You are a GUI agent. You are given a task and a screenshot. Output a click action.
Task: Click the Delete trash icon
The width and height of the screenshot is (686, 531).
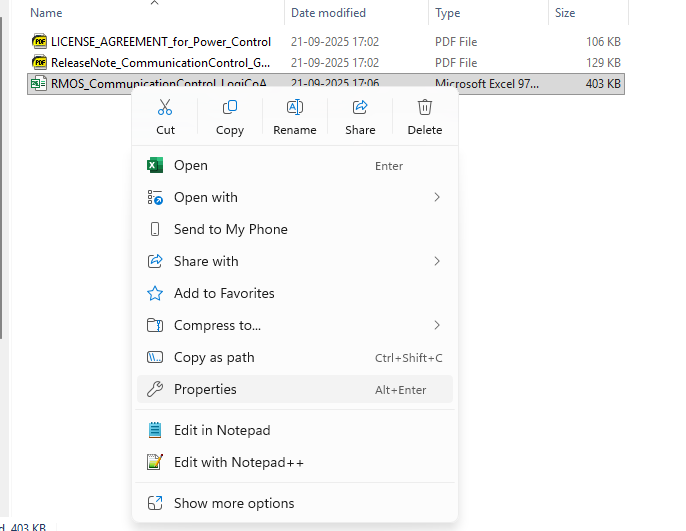(x=425, y=108)
